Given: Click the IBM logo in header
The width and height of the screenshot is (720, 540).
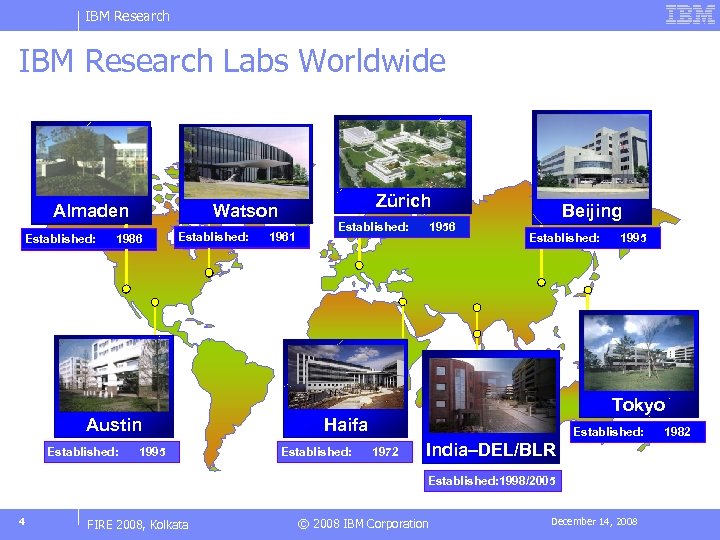Looking at the screenshot, I should (690, 14).
